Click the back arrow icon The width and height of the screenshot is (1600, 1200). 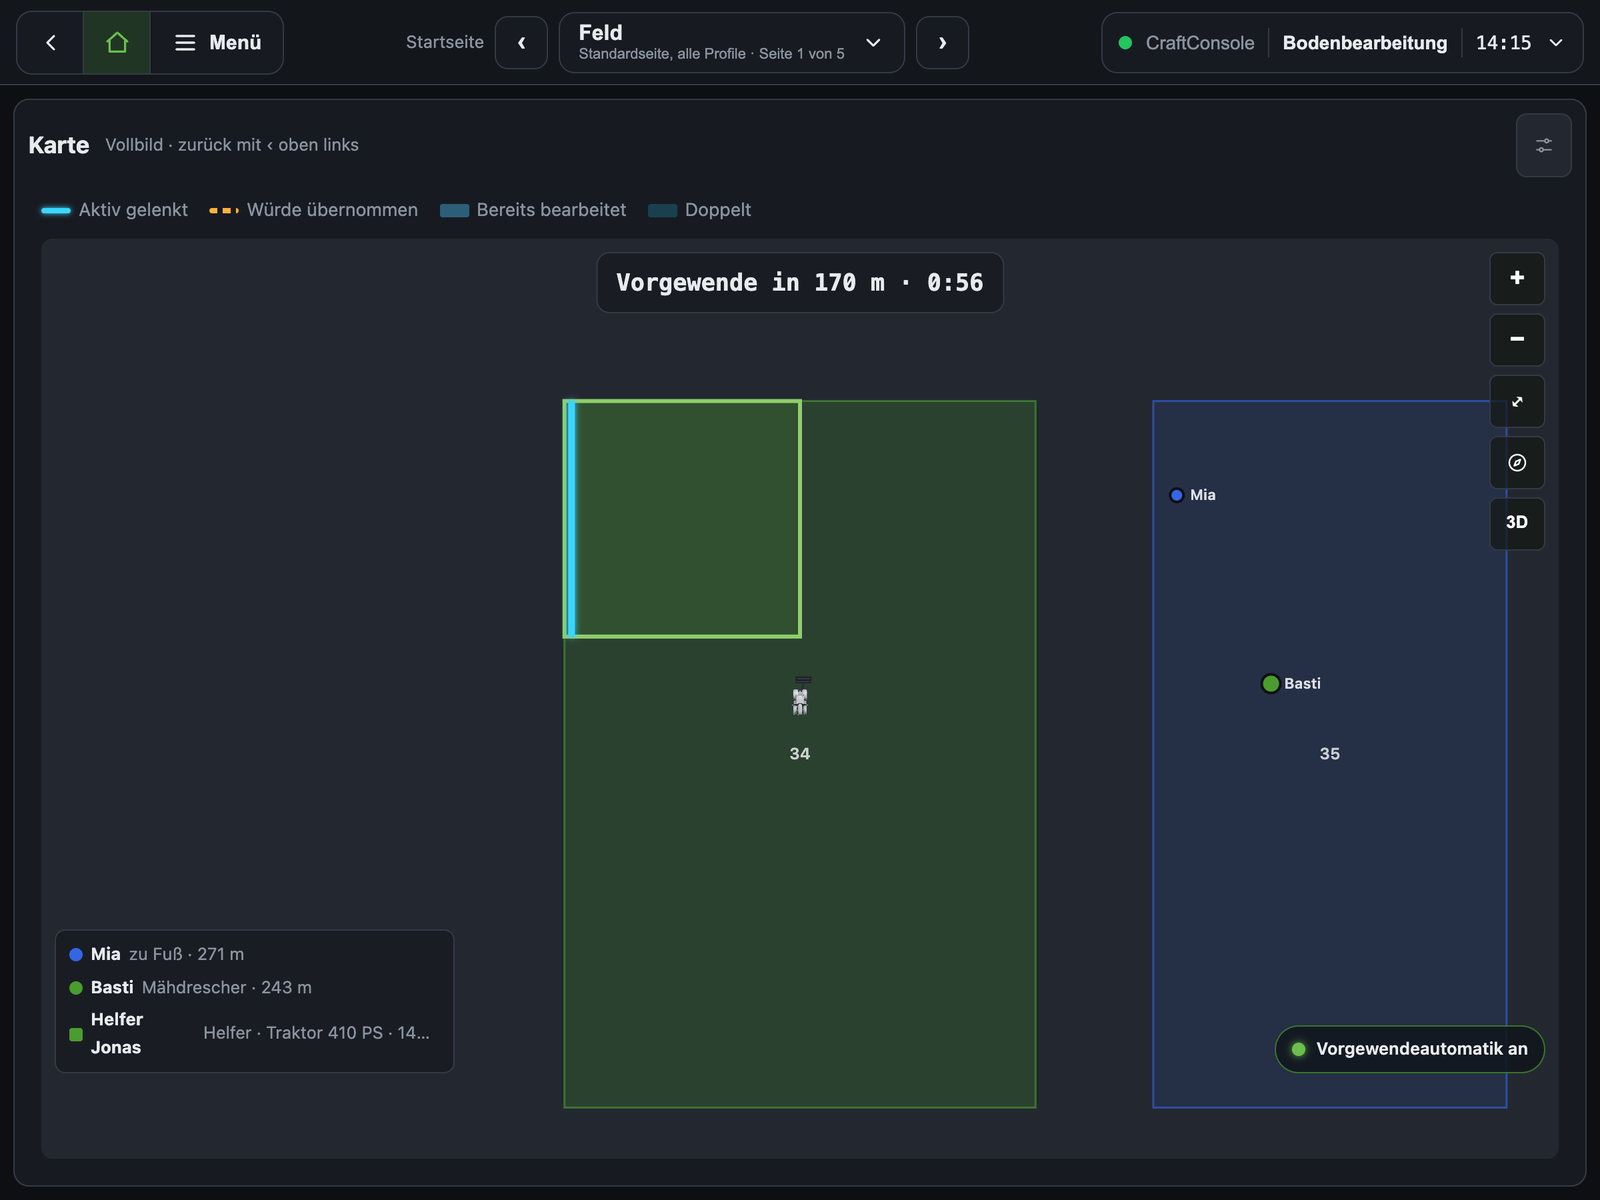pos(50,43)
